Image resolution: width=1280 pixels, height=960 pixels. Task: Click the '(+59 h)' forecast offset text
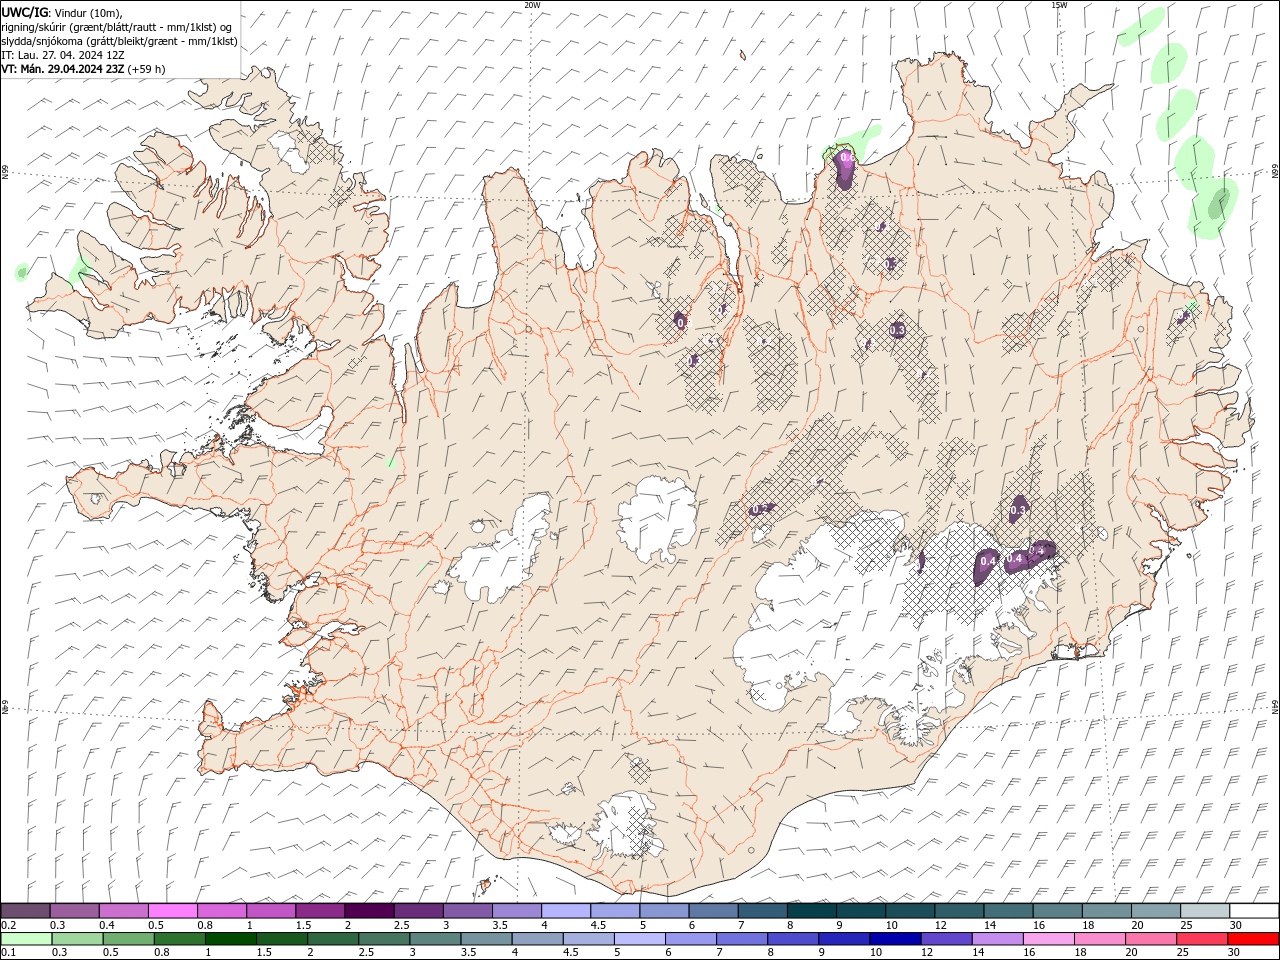(146, 69)
